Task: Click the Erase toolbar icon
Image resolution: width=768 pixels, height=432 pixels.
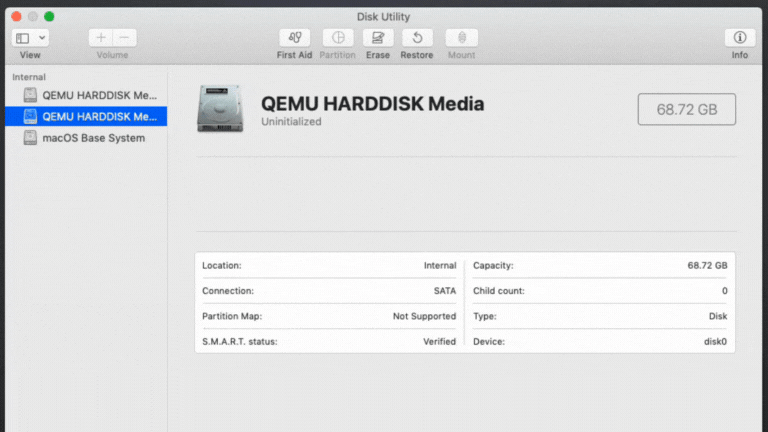Action: [378, 38]
